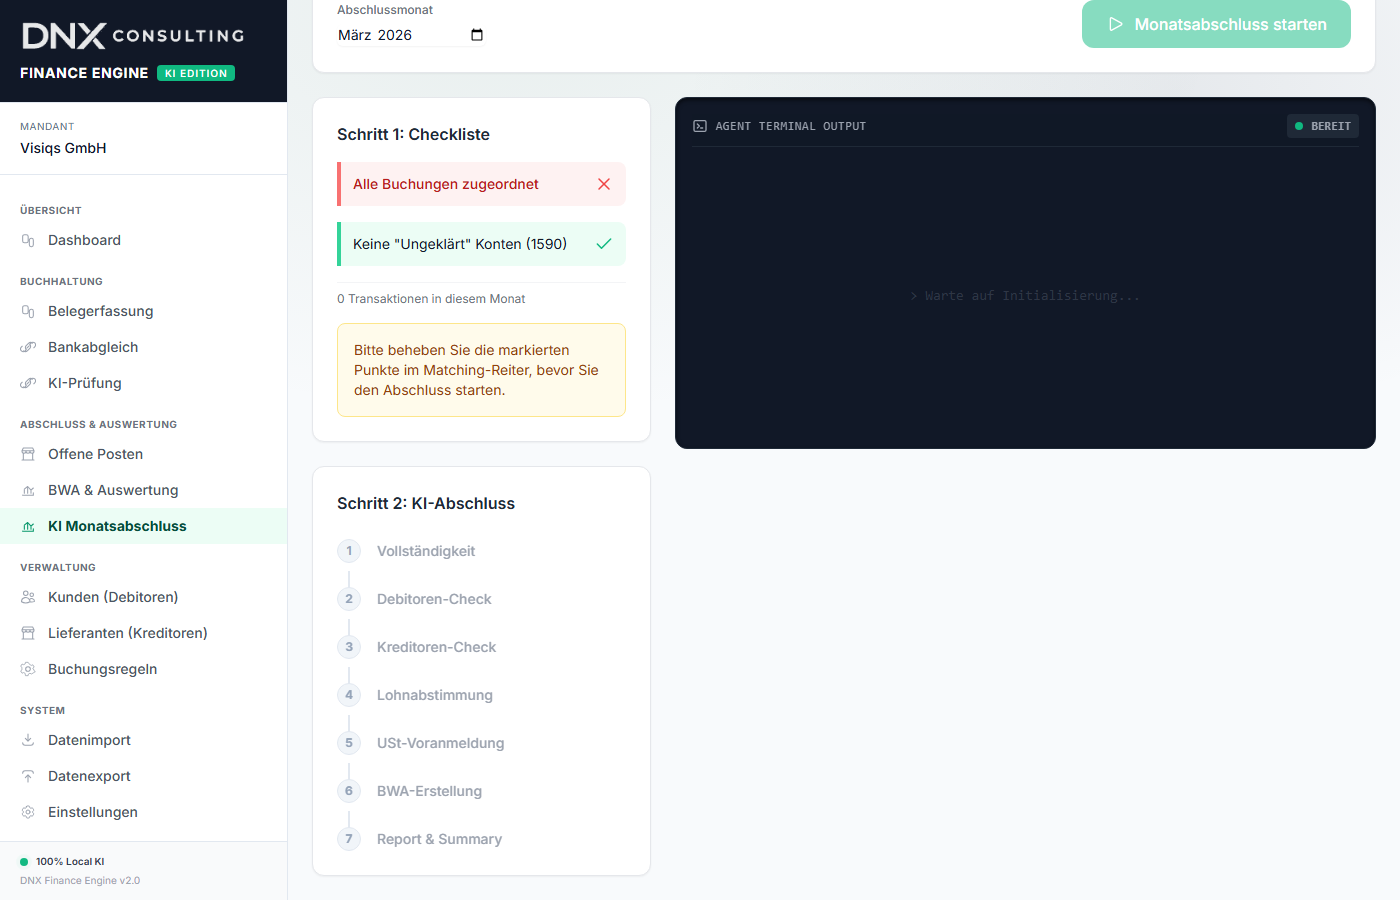Click the BEREIT status indicator
Image resolution: width=1400 pixels, height=900 pixels.
(1322, 127)
